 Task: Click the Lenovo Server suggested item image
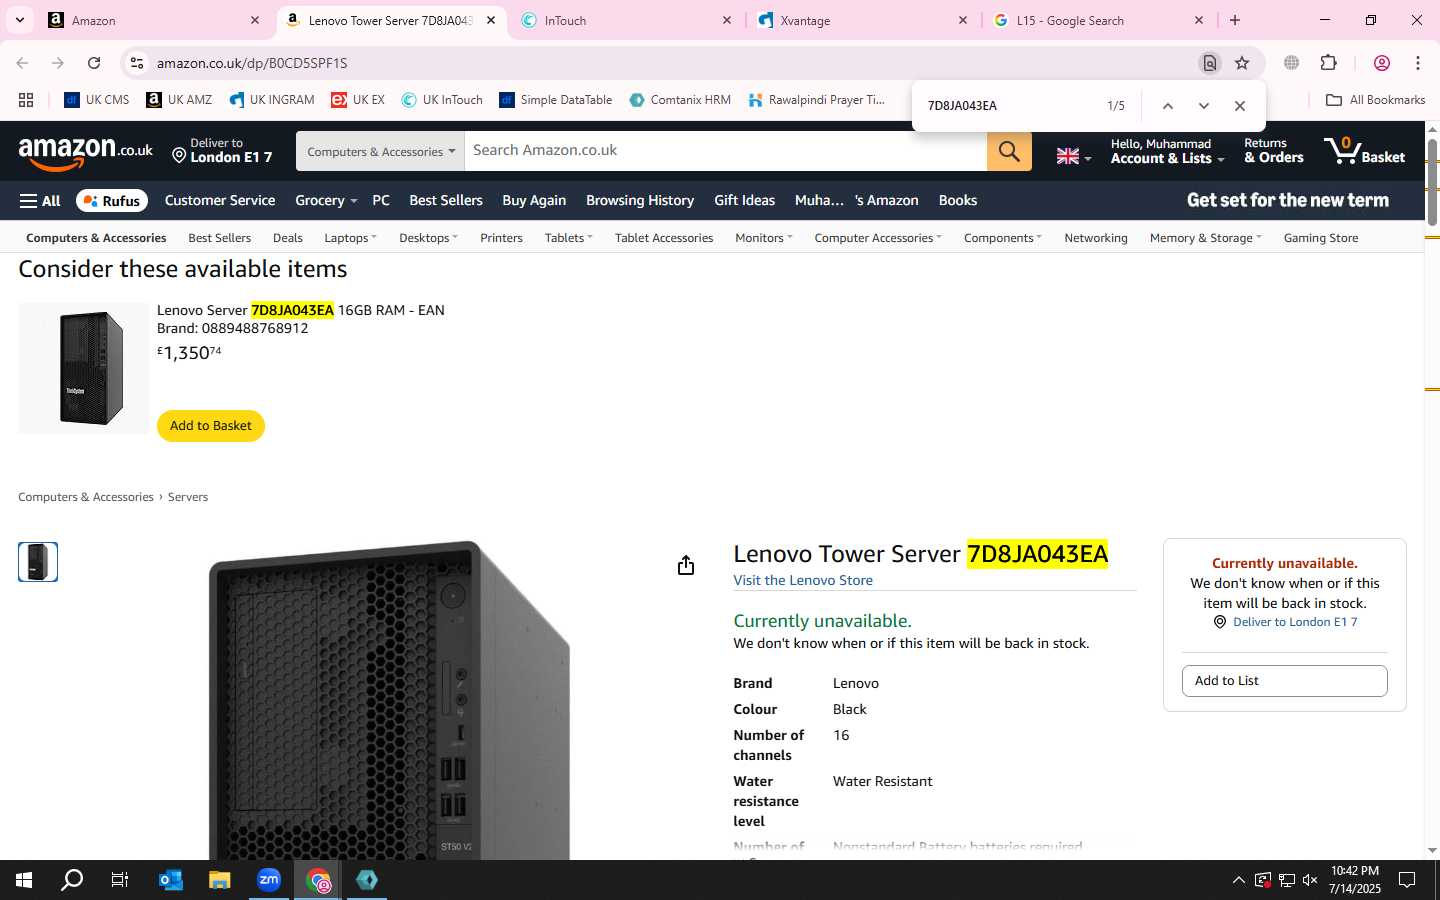pyautogui.click(x=84, y=369)
